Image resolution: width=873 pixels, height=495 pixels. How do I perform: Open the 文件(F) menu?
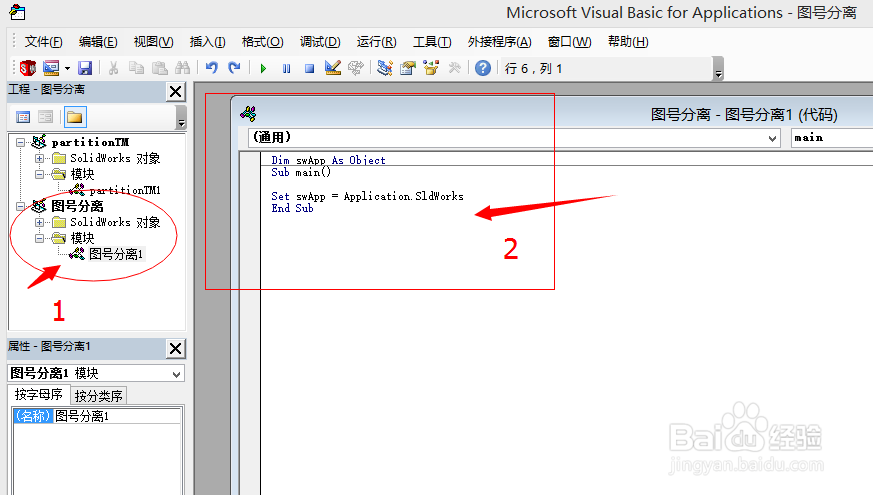(43, 42)
